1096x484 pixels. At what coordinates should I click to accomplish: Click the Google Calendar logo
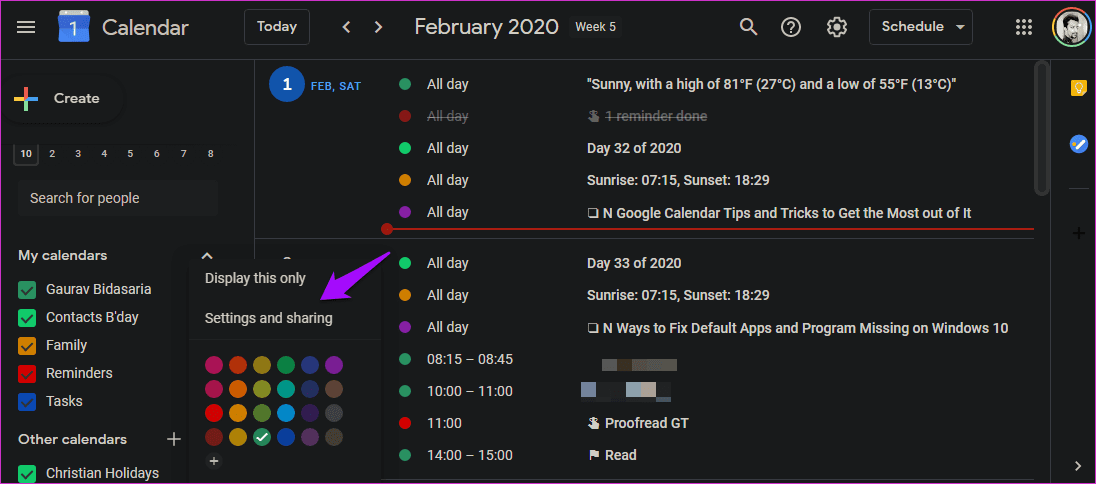click(x=73, y=27)
